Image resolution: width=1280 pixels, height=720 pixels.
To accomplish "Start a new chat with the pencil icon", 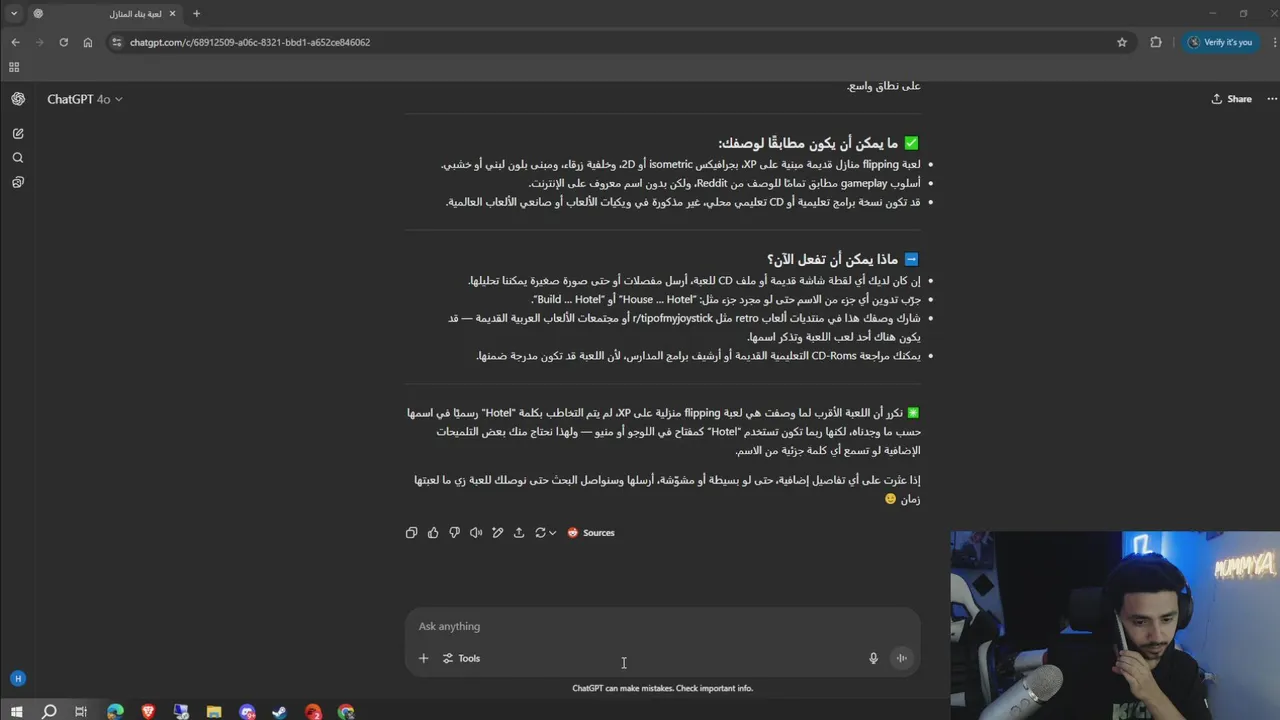I will (x=18, y=133).
